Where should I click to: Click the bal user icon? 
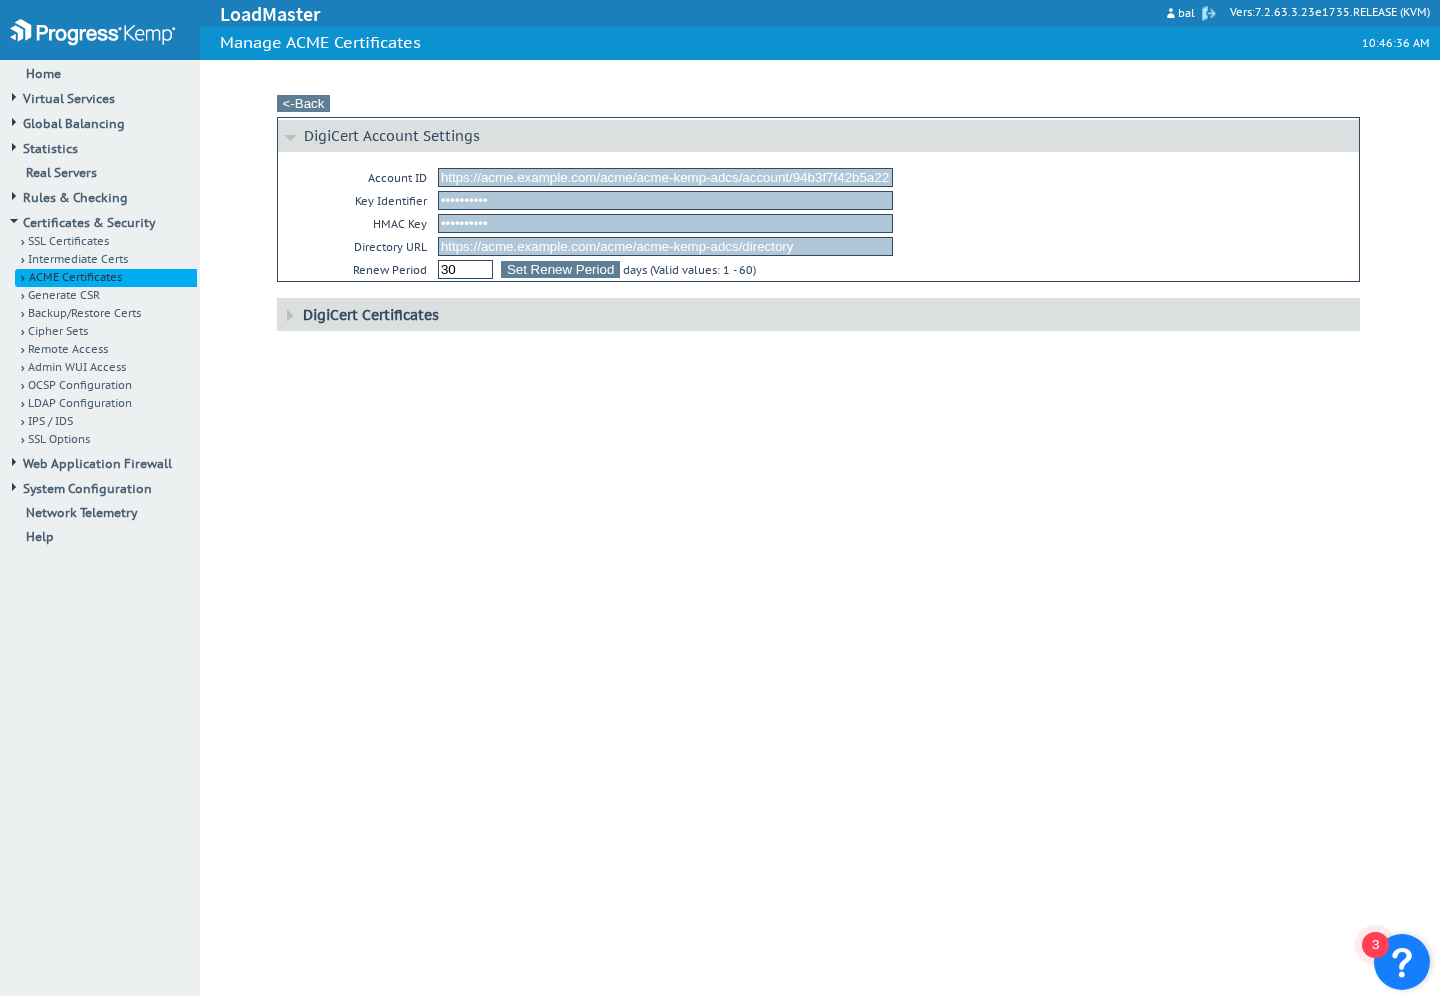click(1171, 13)
